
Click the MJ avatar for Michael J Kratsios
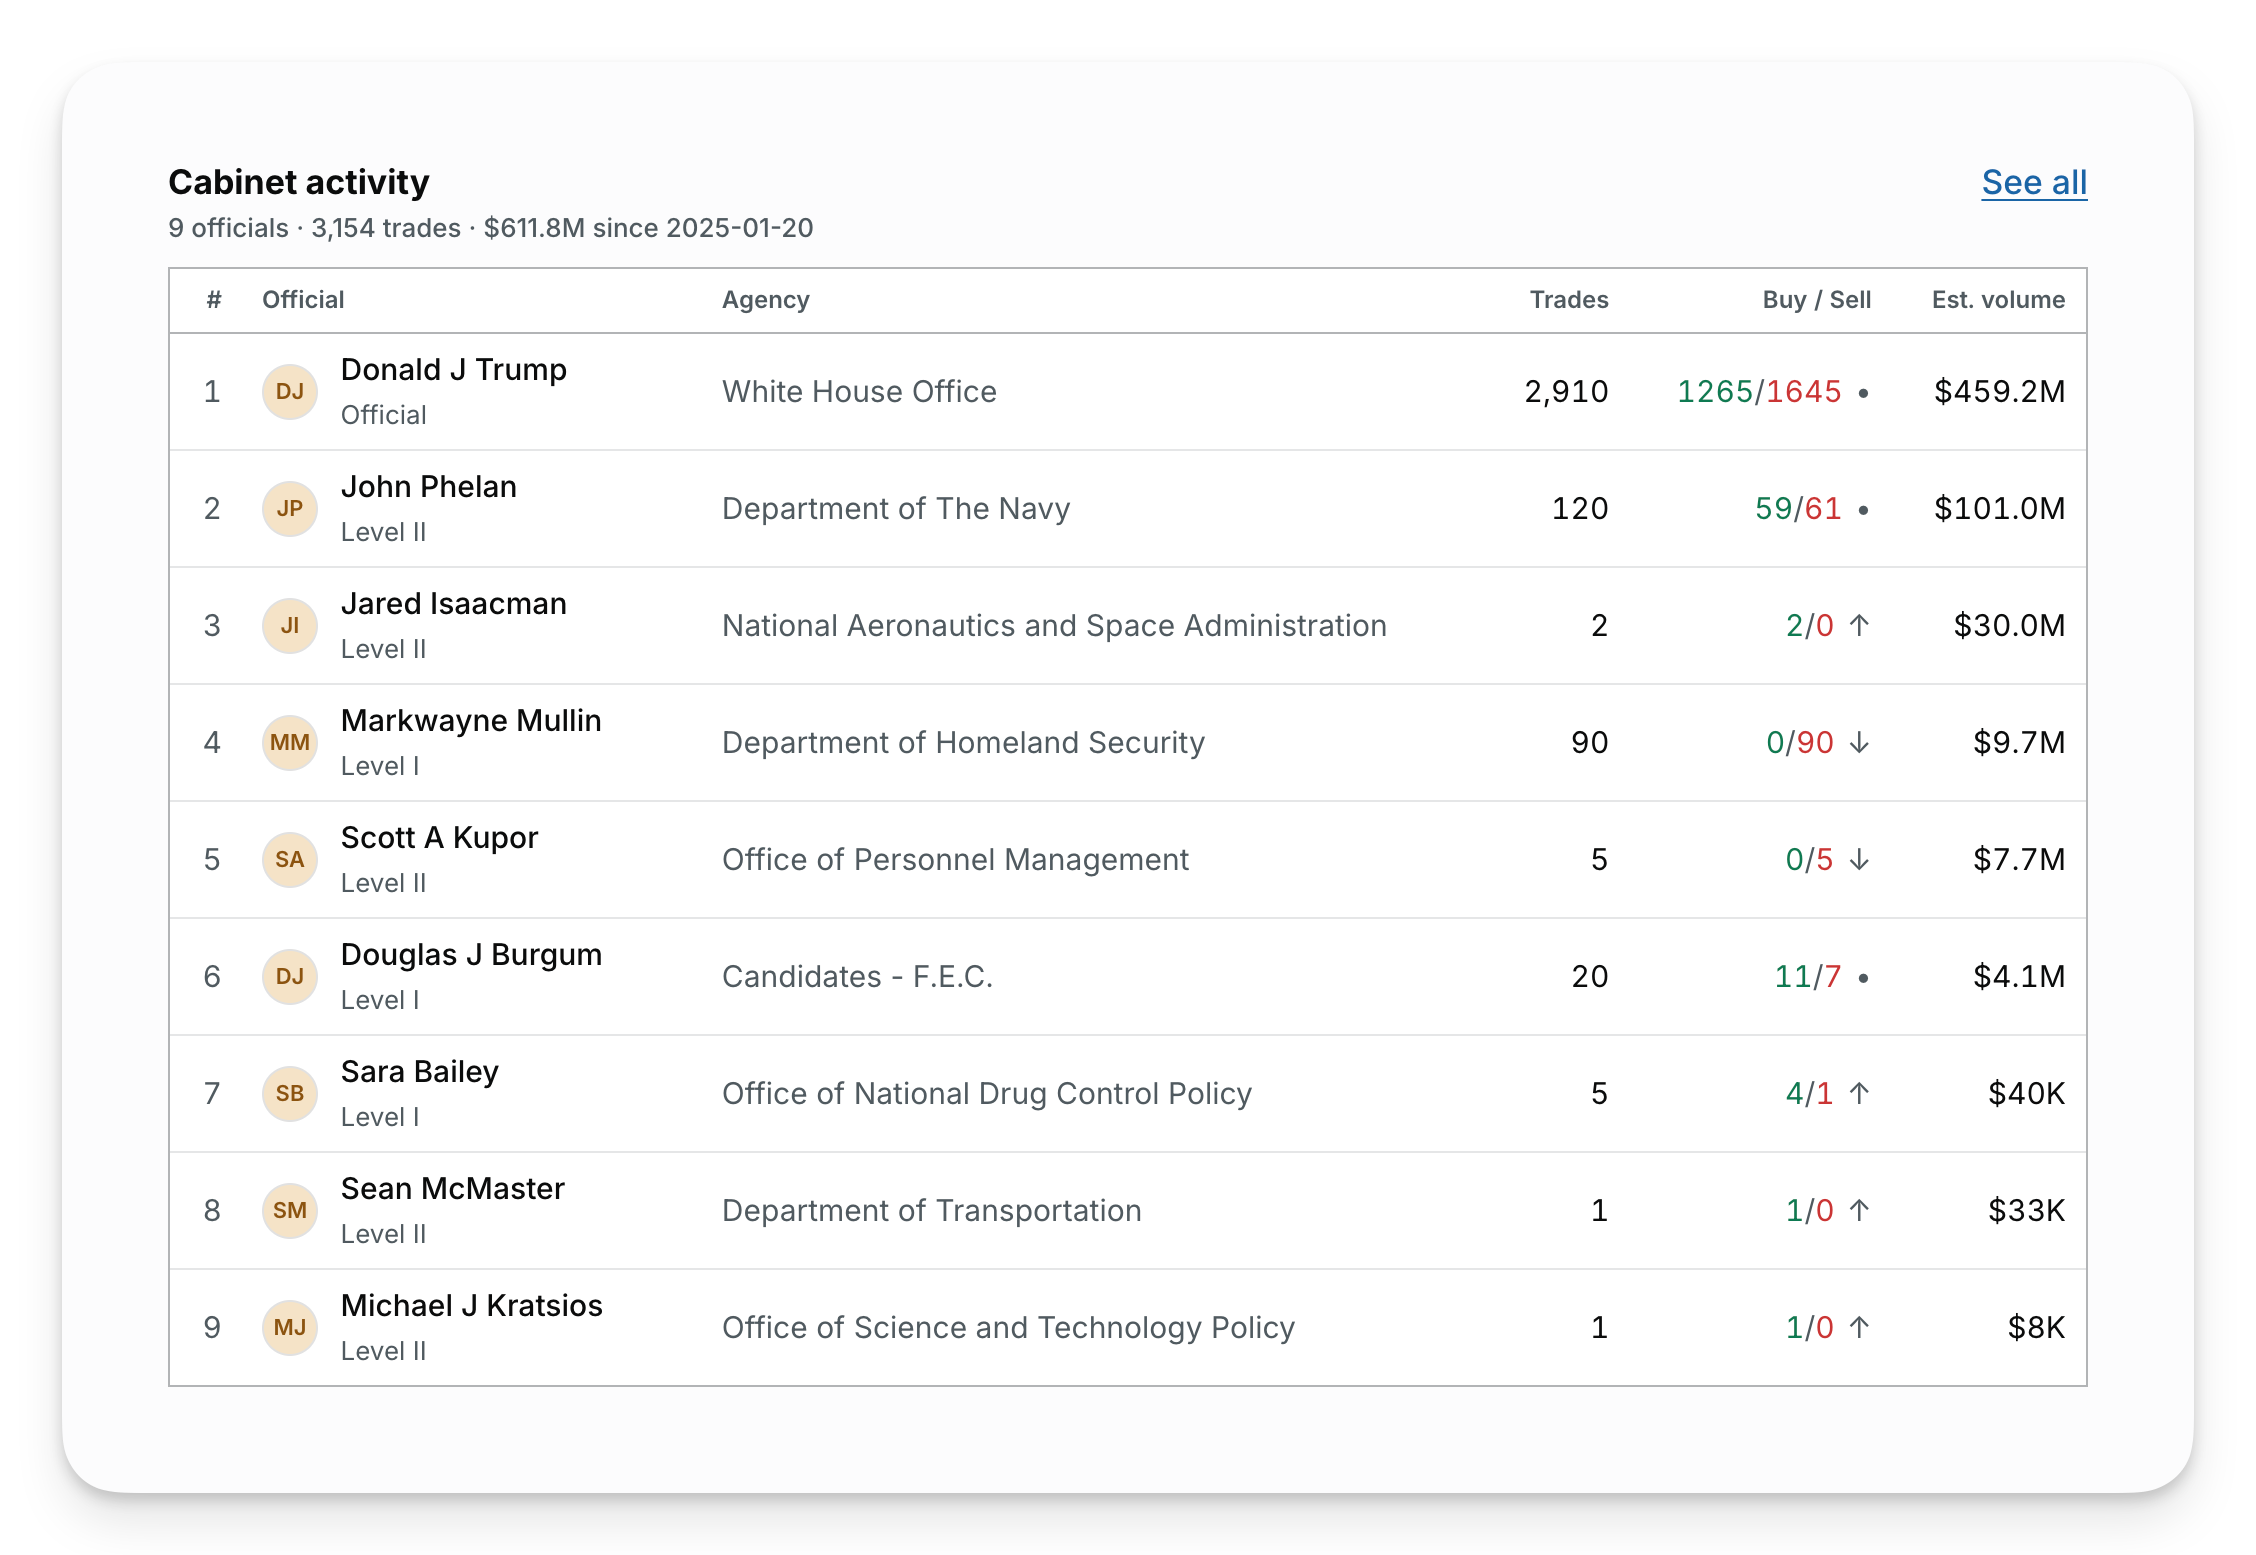290,1328
